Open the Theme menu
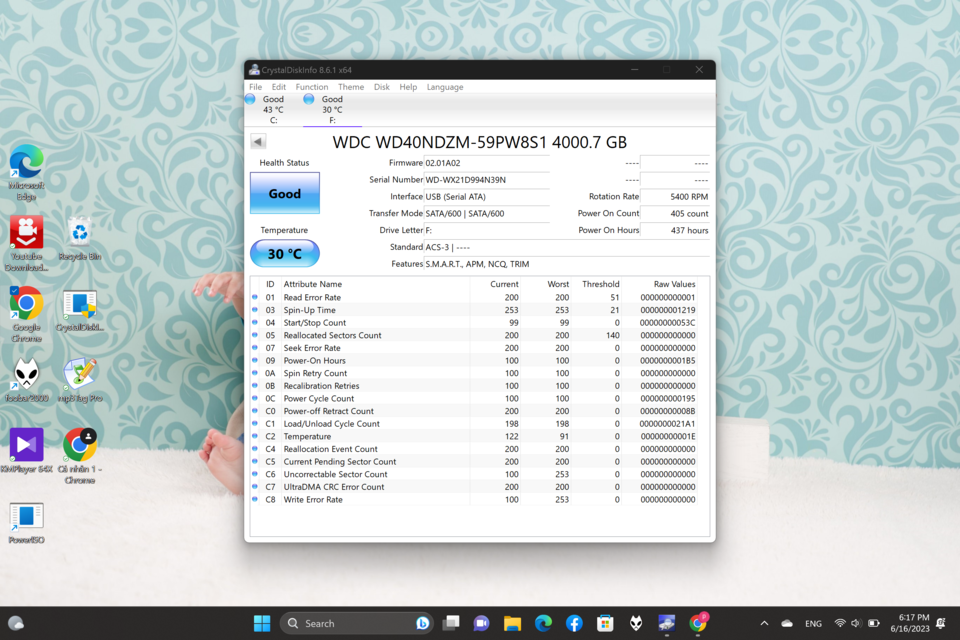The height and width of the screenshot is (640, 960). click(351, 87)
